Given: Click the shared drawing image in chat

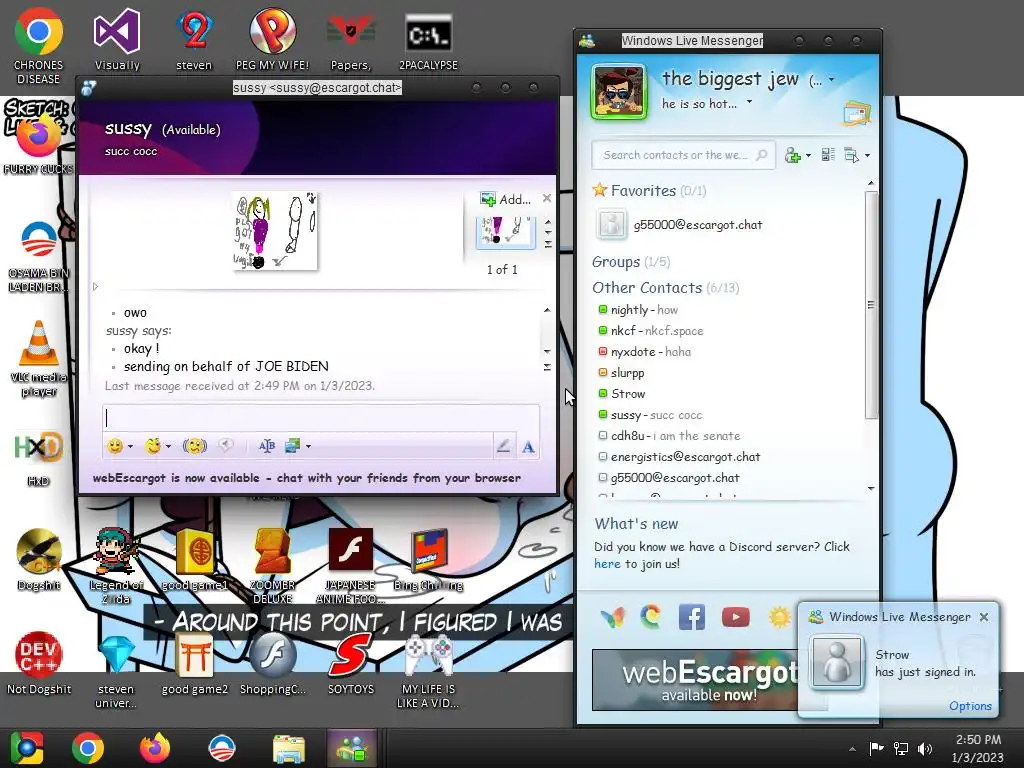Looking at the screenshot, I should pyautogui.click(x=275, y=231).
